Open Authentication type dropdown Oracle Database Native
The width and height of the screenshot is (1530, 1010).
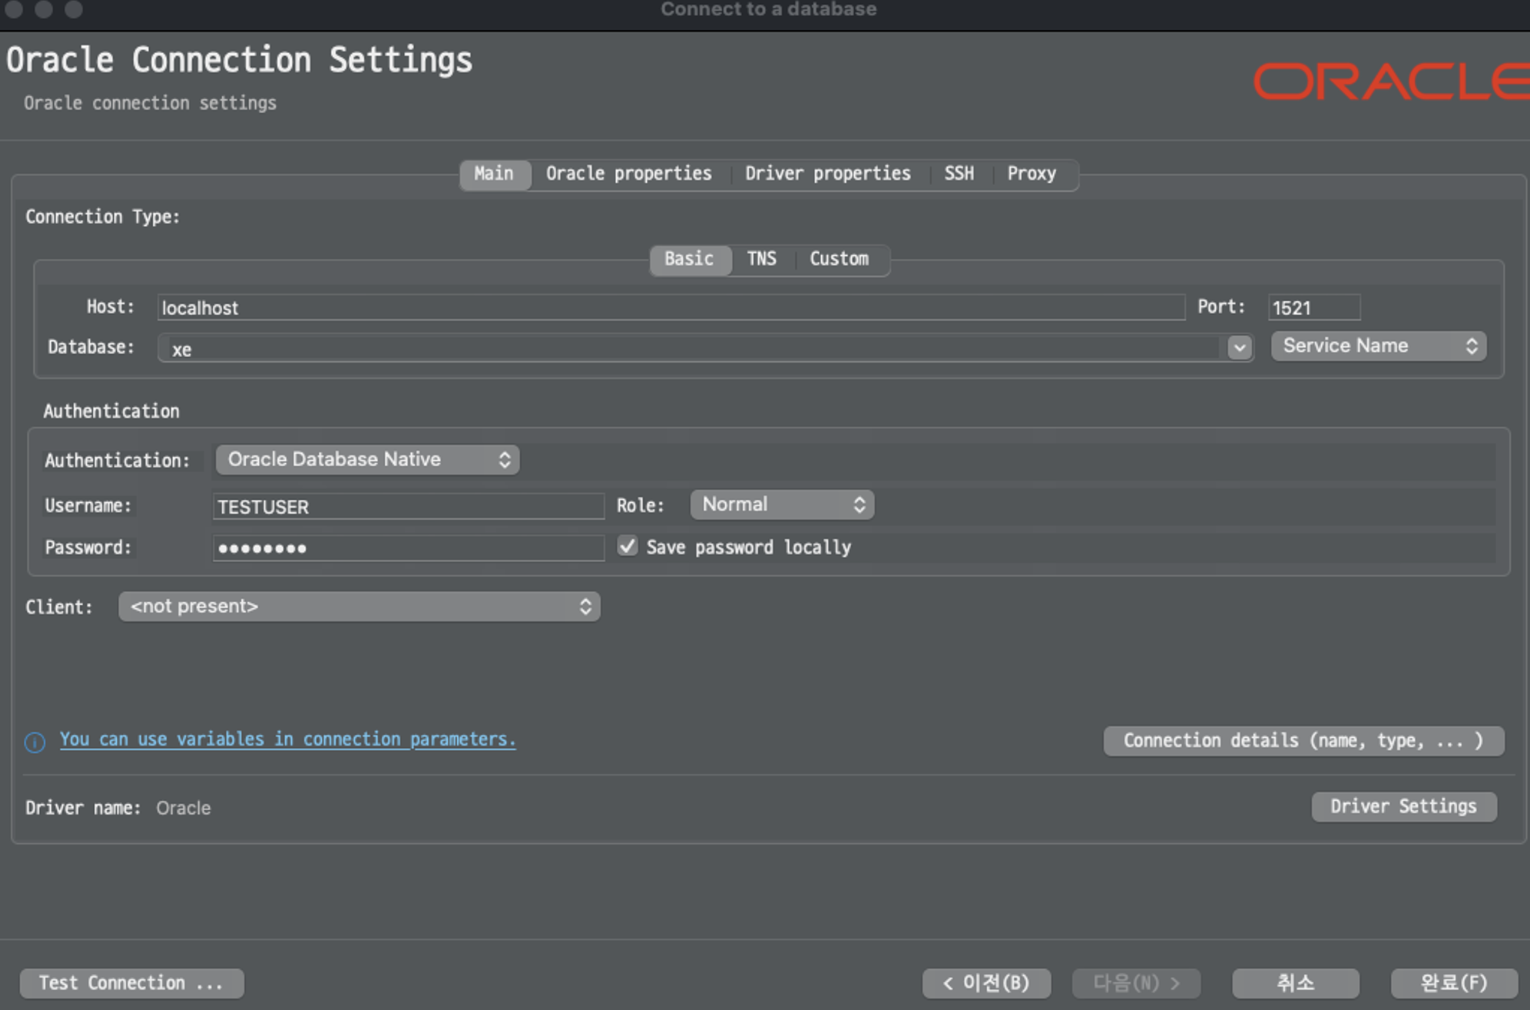367,460
